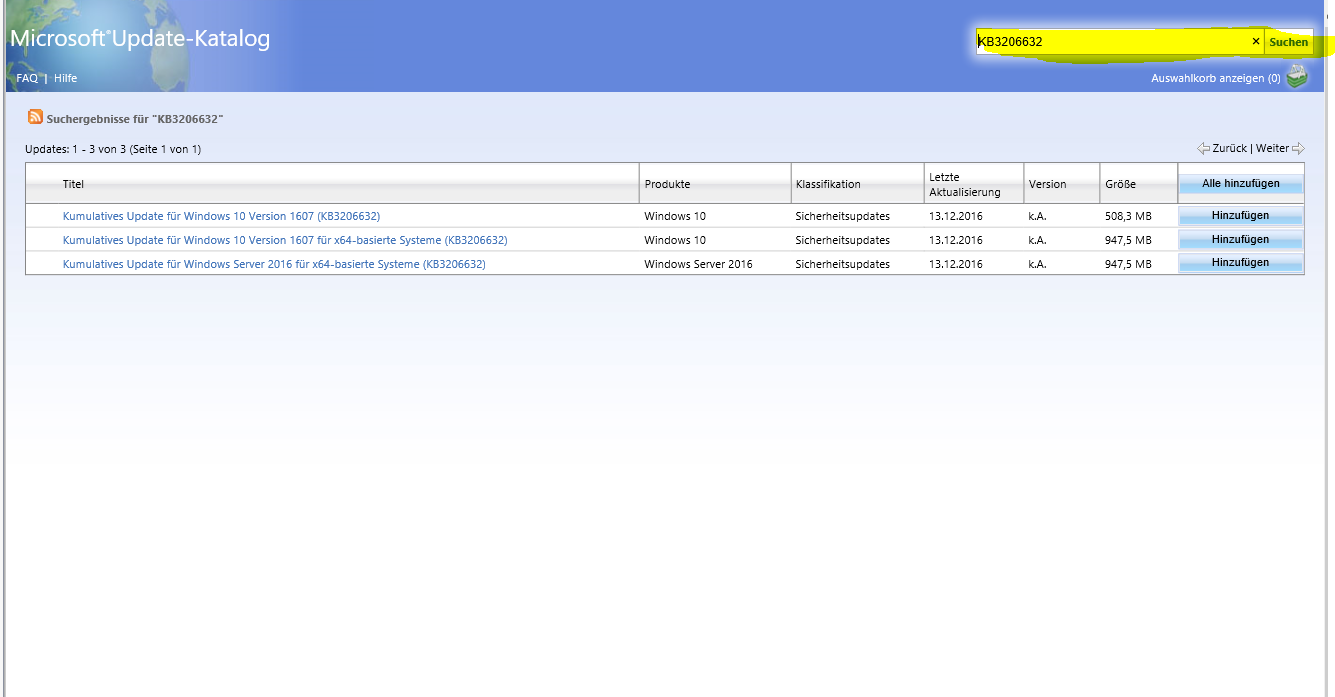1335x697 pixels.
Task: Sort results by Version column header
Action: (x=1048, y=184)
